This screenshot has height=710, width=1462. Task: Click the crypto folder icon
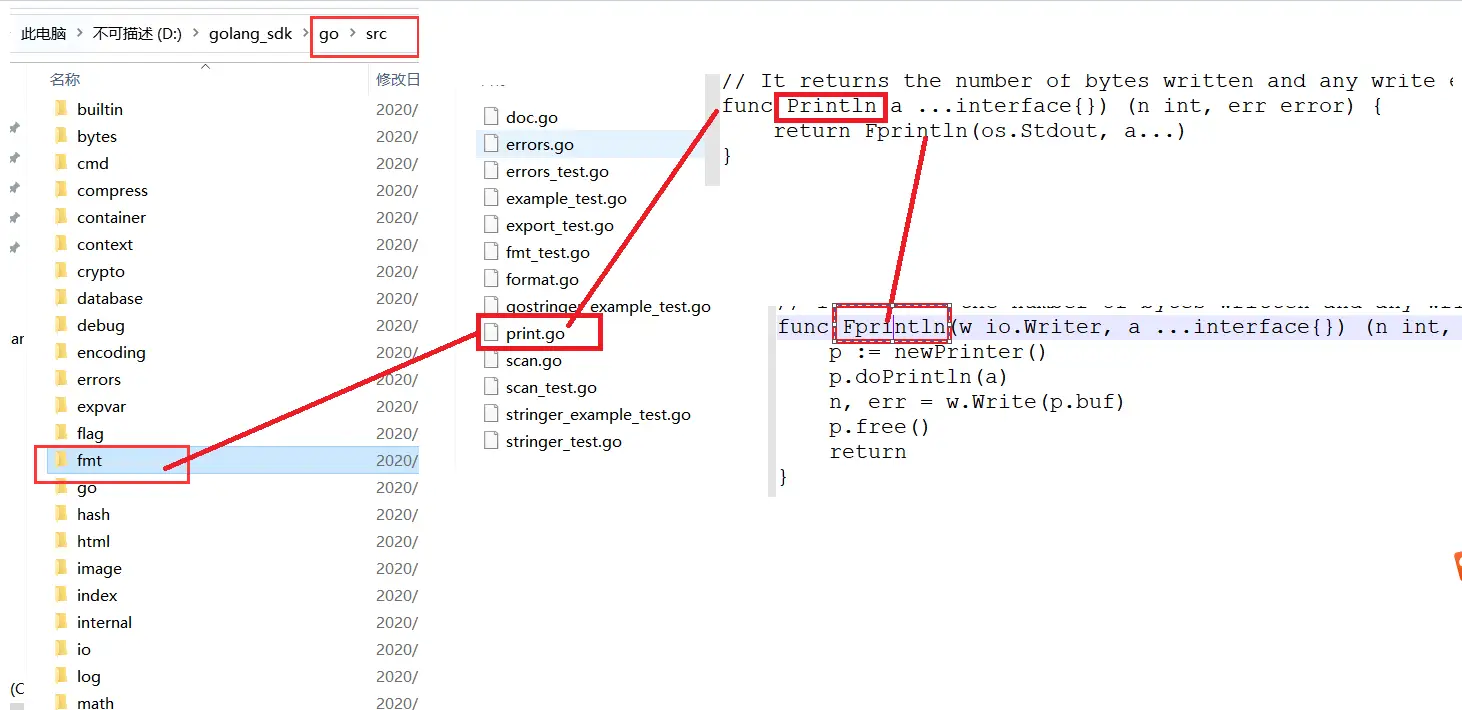point(61,271)
